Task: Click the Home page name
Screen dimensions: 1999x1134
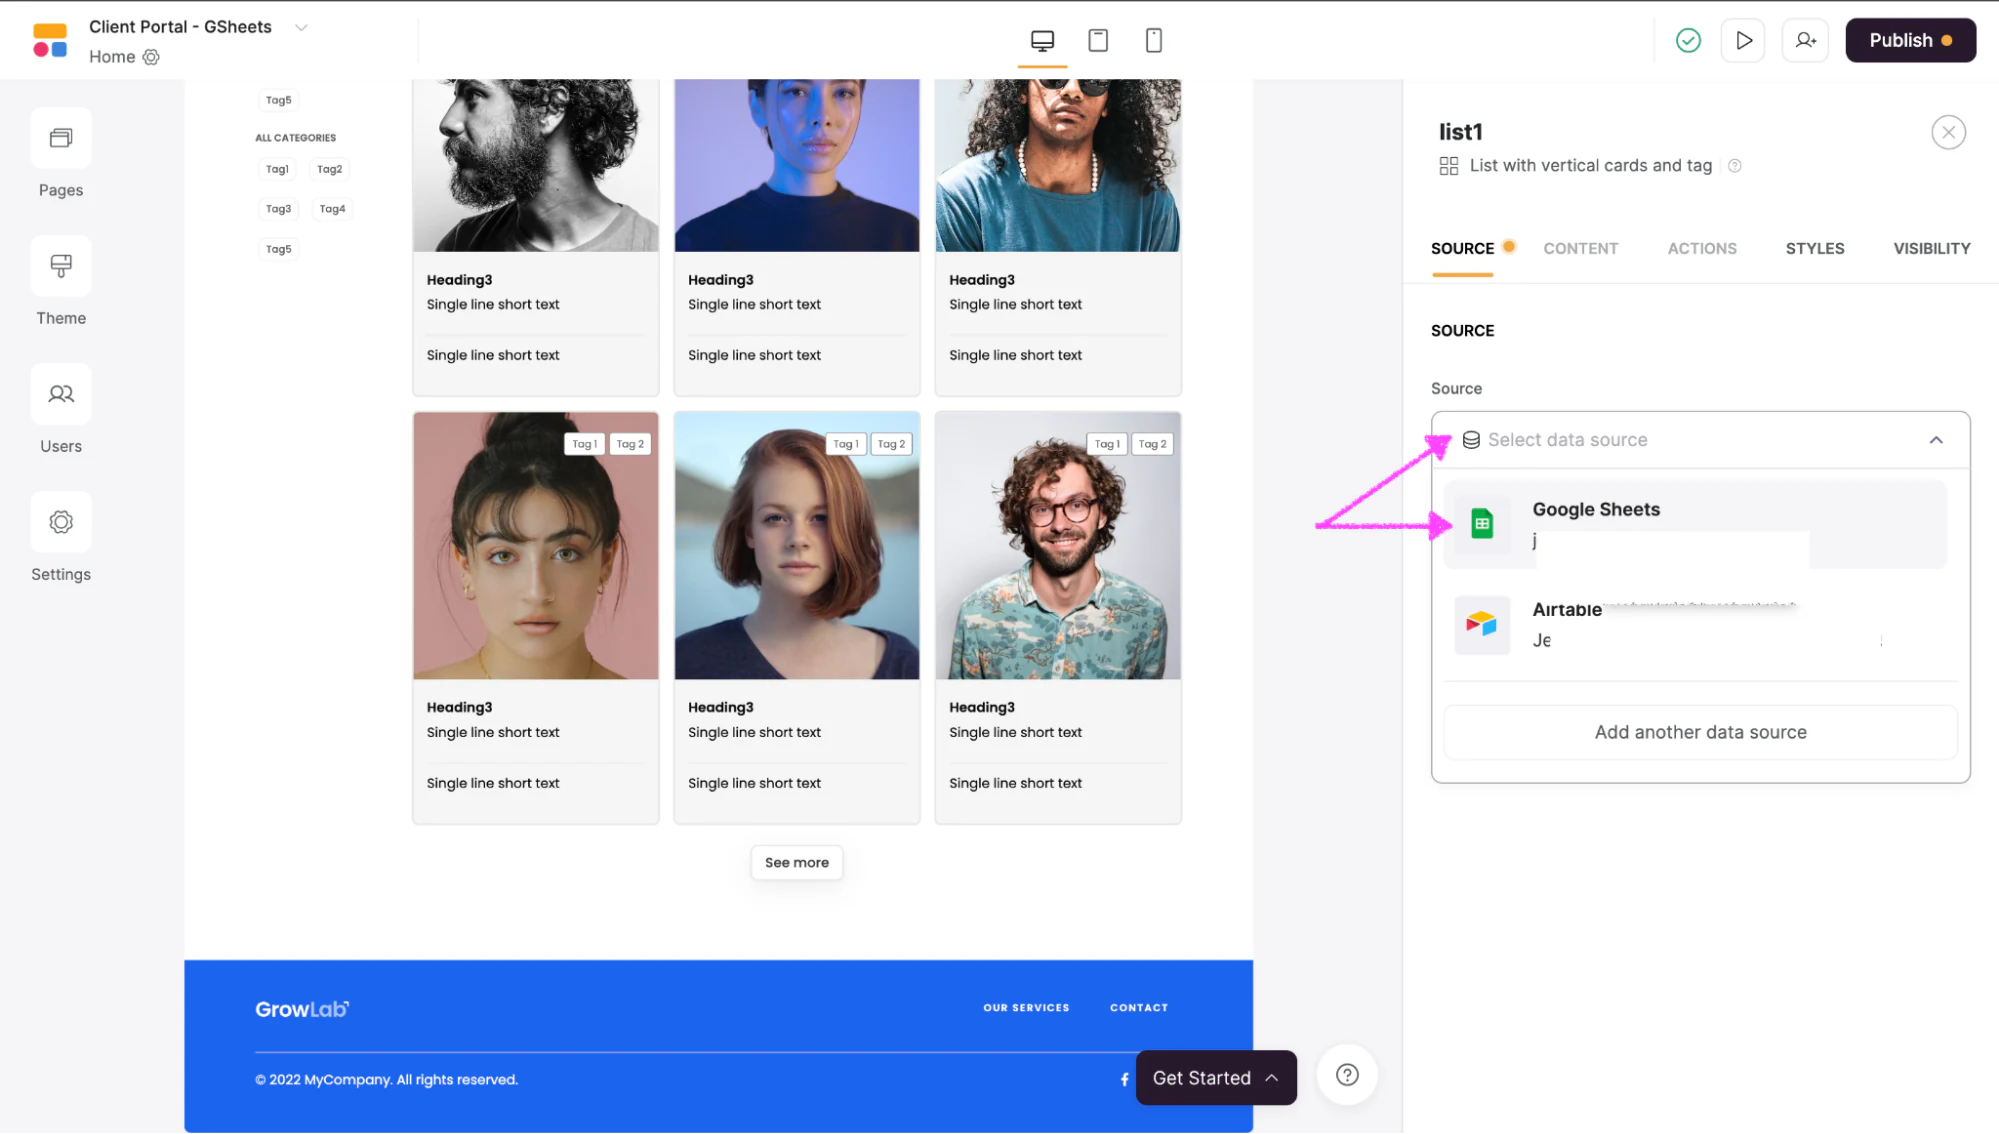Action: (x=112, y=57)
